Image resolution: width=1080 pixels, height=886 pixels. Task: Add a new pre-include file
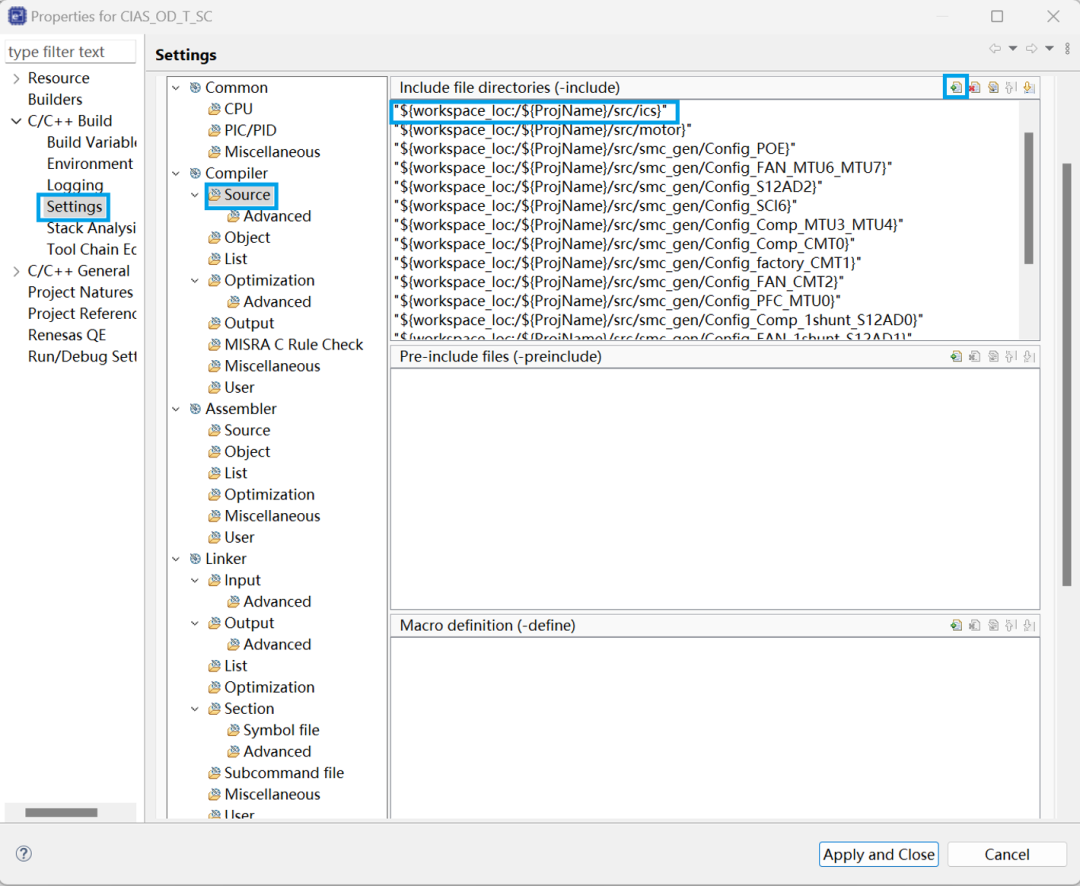click(955, 356)
